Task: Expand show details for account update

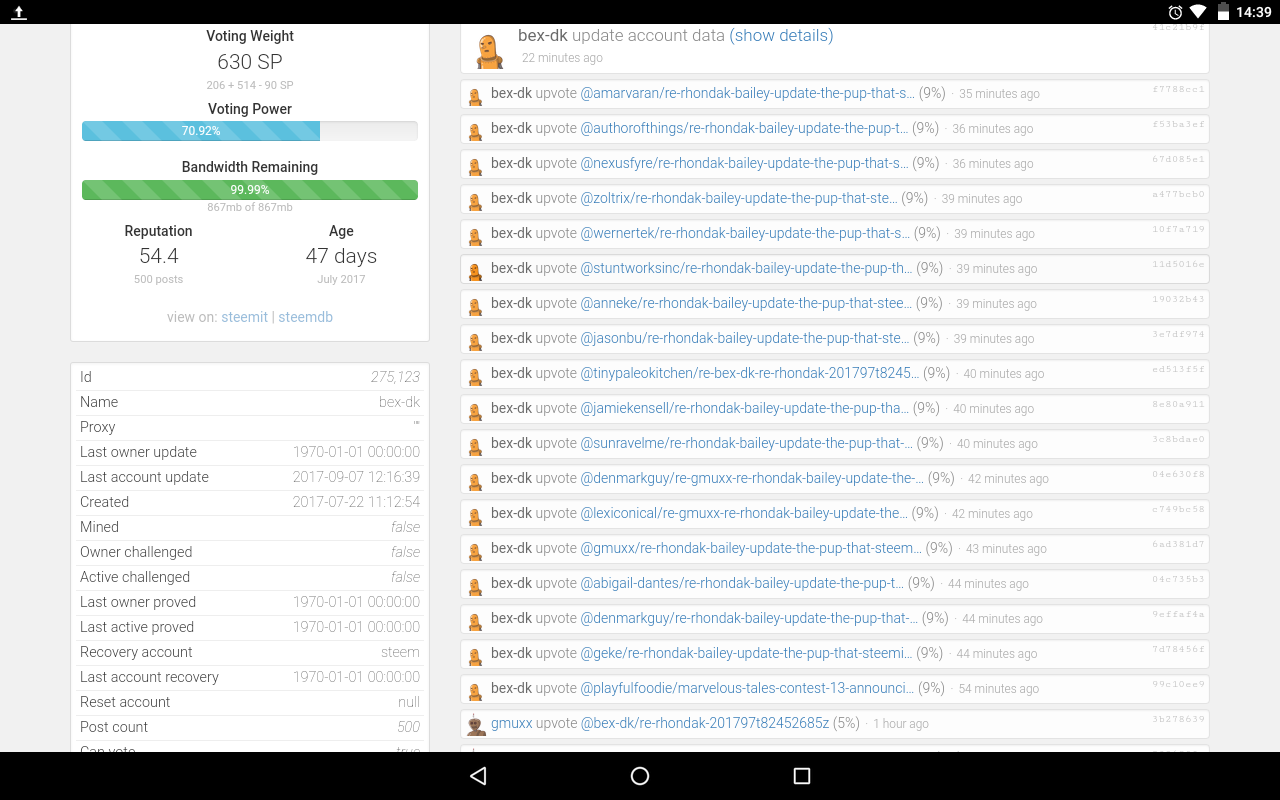Action: [781, 36]
